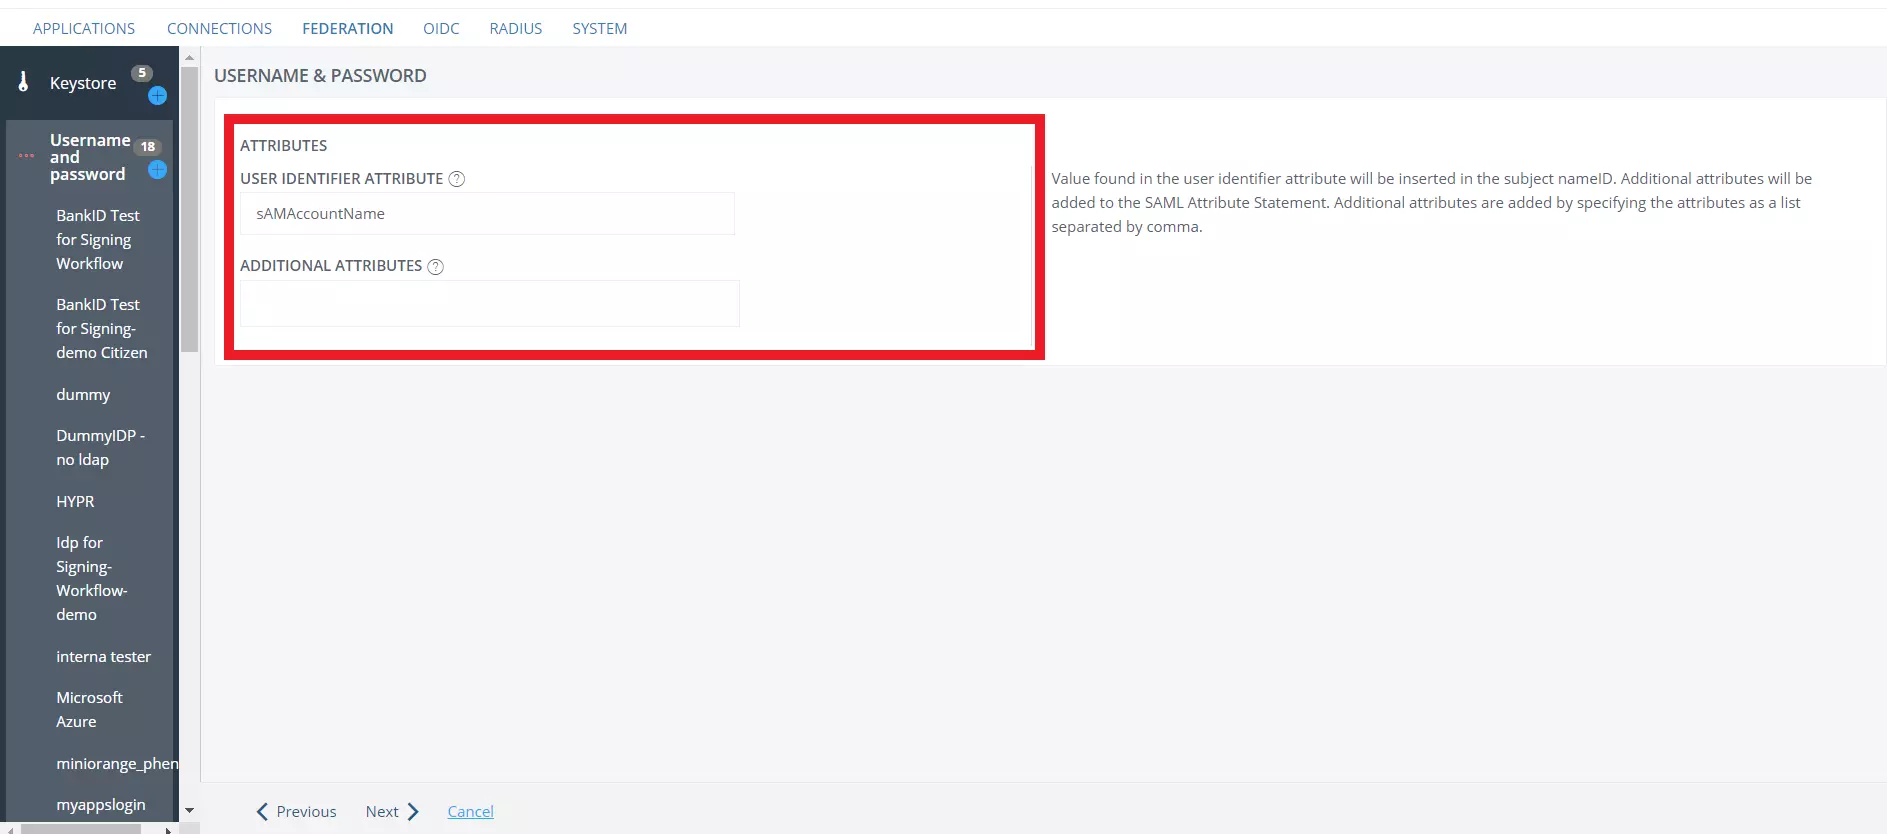
Task: Add a new Keystore with plus icon
Action: (x=157, y=96)
